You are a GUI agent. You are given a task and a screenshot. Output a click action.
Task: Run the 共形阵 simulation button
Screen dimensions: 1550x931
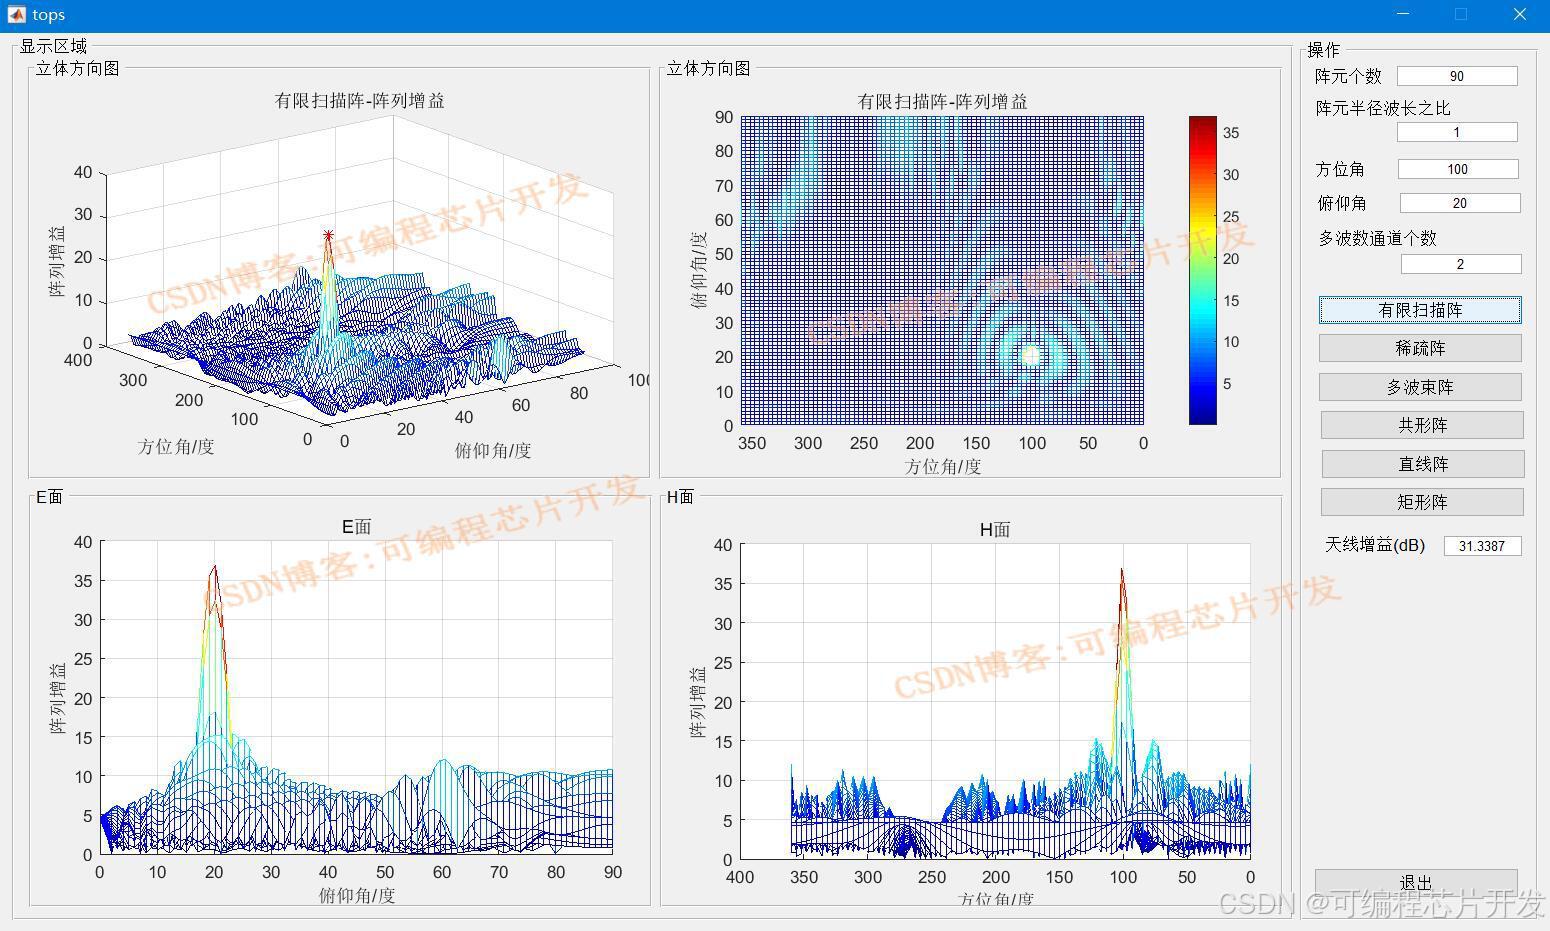tap(1422, 425)
